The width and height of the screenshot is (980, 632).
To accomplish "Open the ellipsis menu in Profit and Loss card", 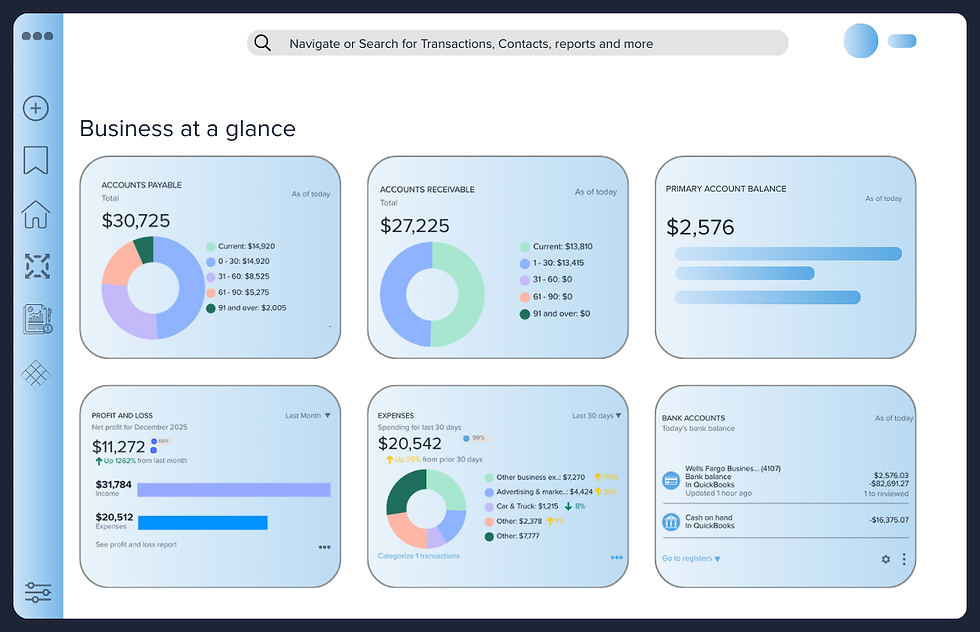I will pos(324,547).
